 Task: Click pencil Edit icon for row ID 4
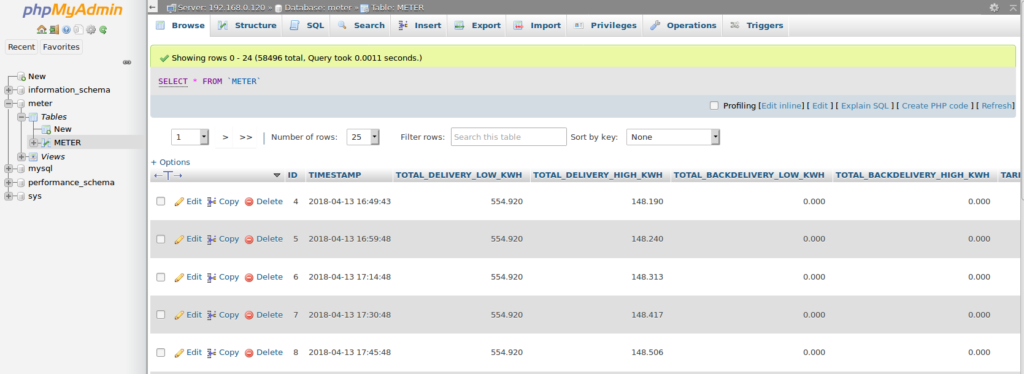[179, 202]
